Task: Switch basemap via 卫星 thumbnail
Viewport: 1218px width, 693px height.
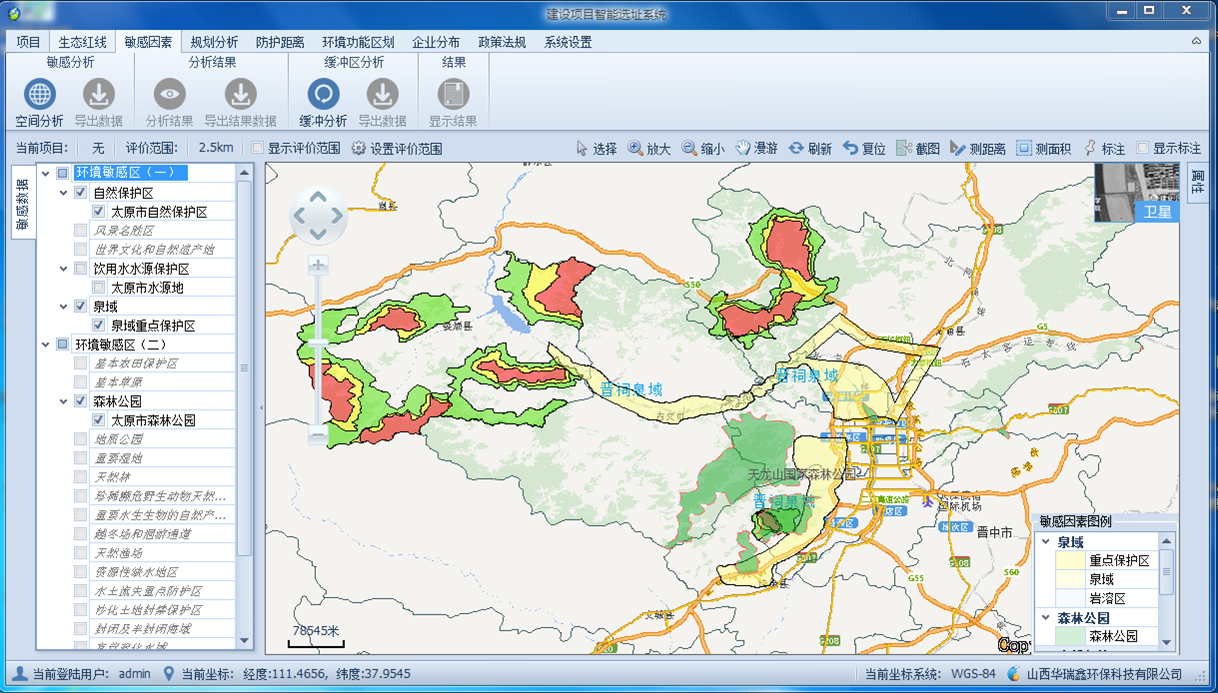Action: [x=1136, y=192]
